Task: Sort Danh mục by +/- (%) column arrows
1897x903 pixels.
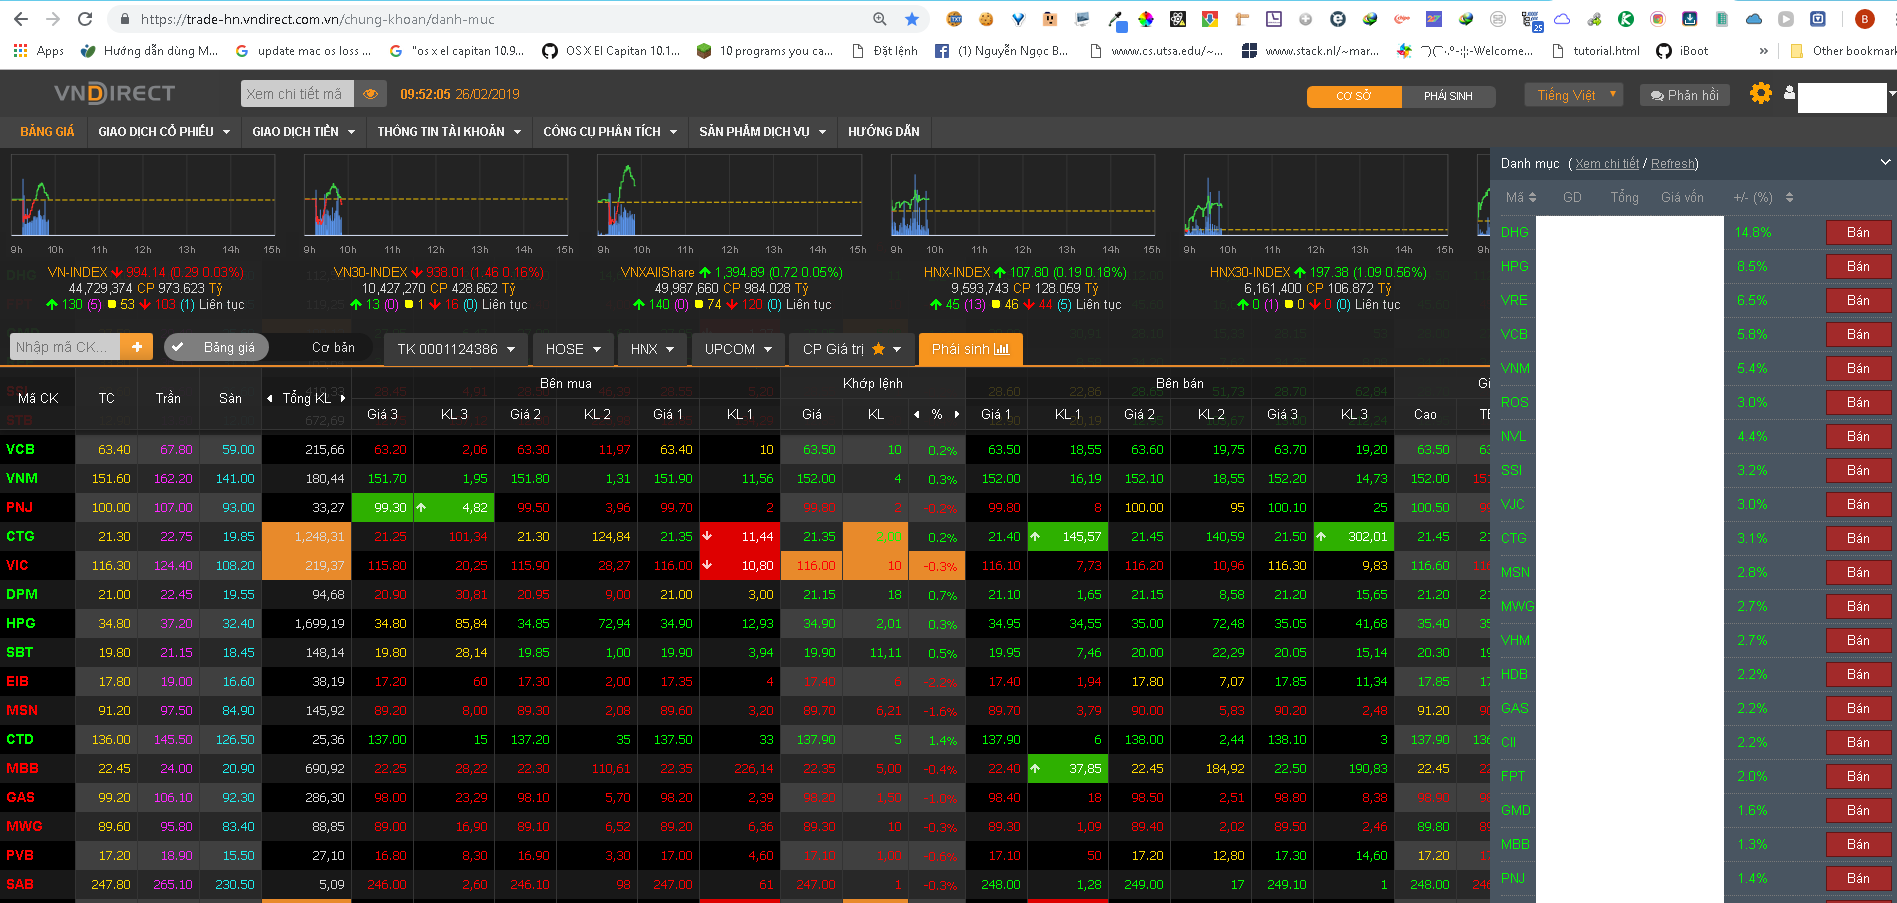Action: [1789, 198]
